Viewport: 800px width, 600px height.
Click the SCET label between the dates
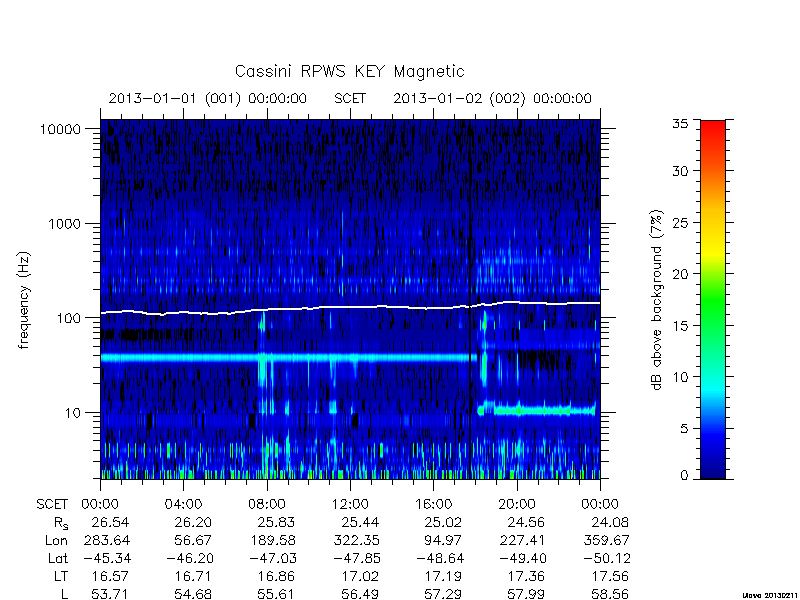pos(350,98)
